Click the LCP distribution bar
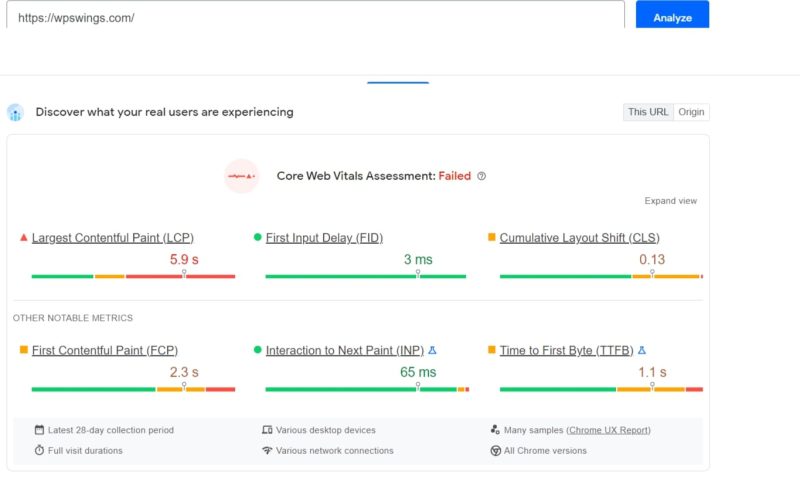800x488 pixels. pyautogui.click(x=133, y=276)
